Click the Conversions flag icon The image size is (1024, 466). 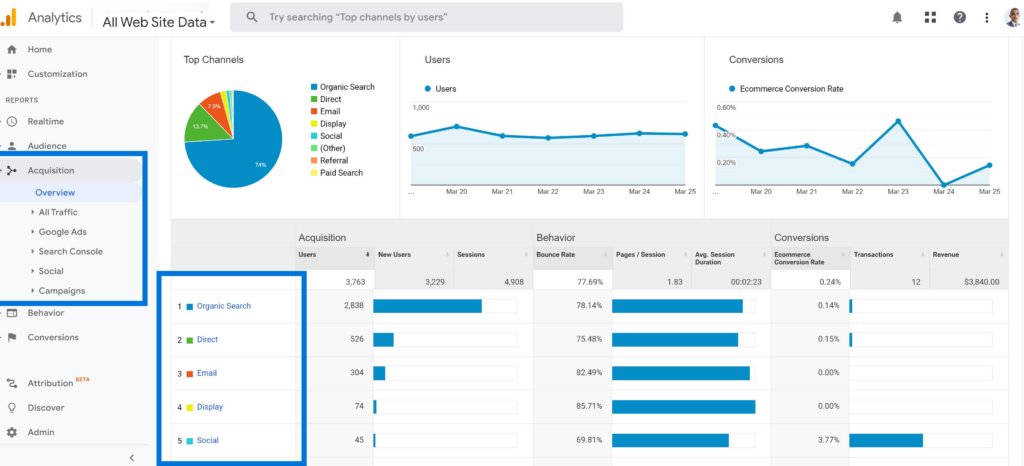pyautogui.click(x=12, y=338)
